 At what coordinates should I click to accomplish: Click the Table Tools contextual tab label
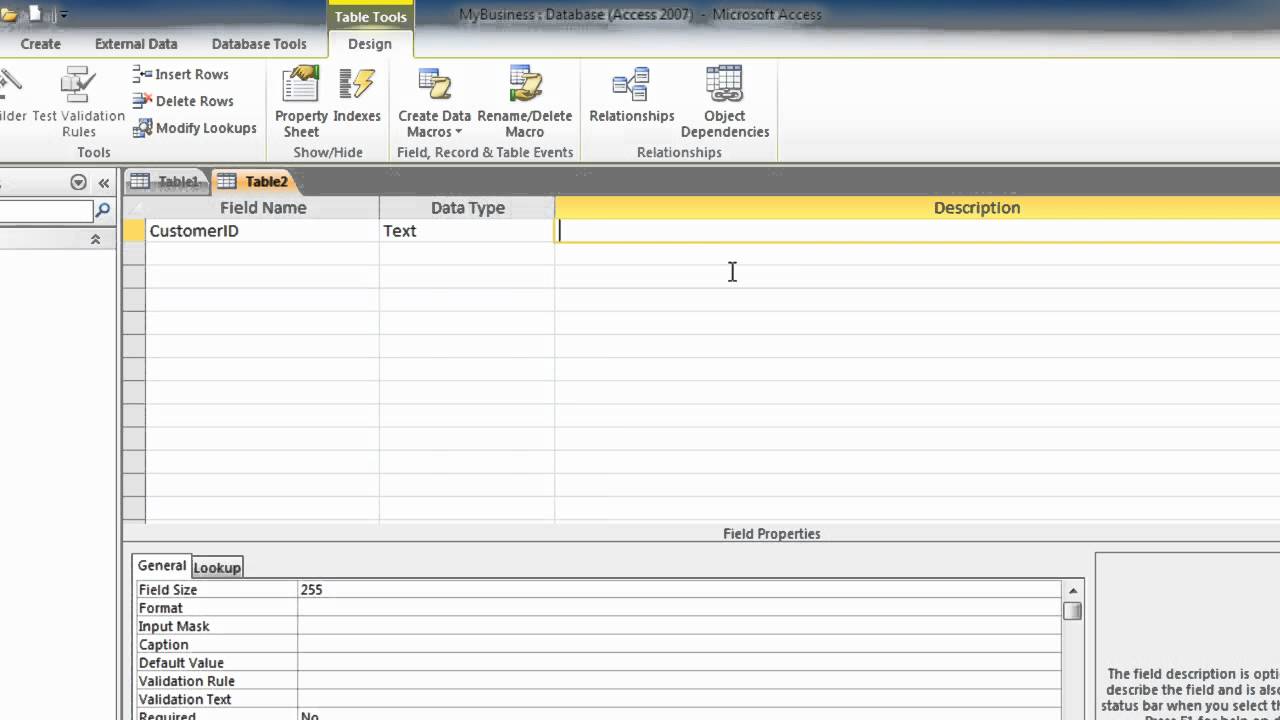[x=370, y=17]
